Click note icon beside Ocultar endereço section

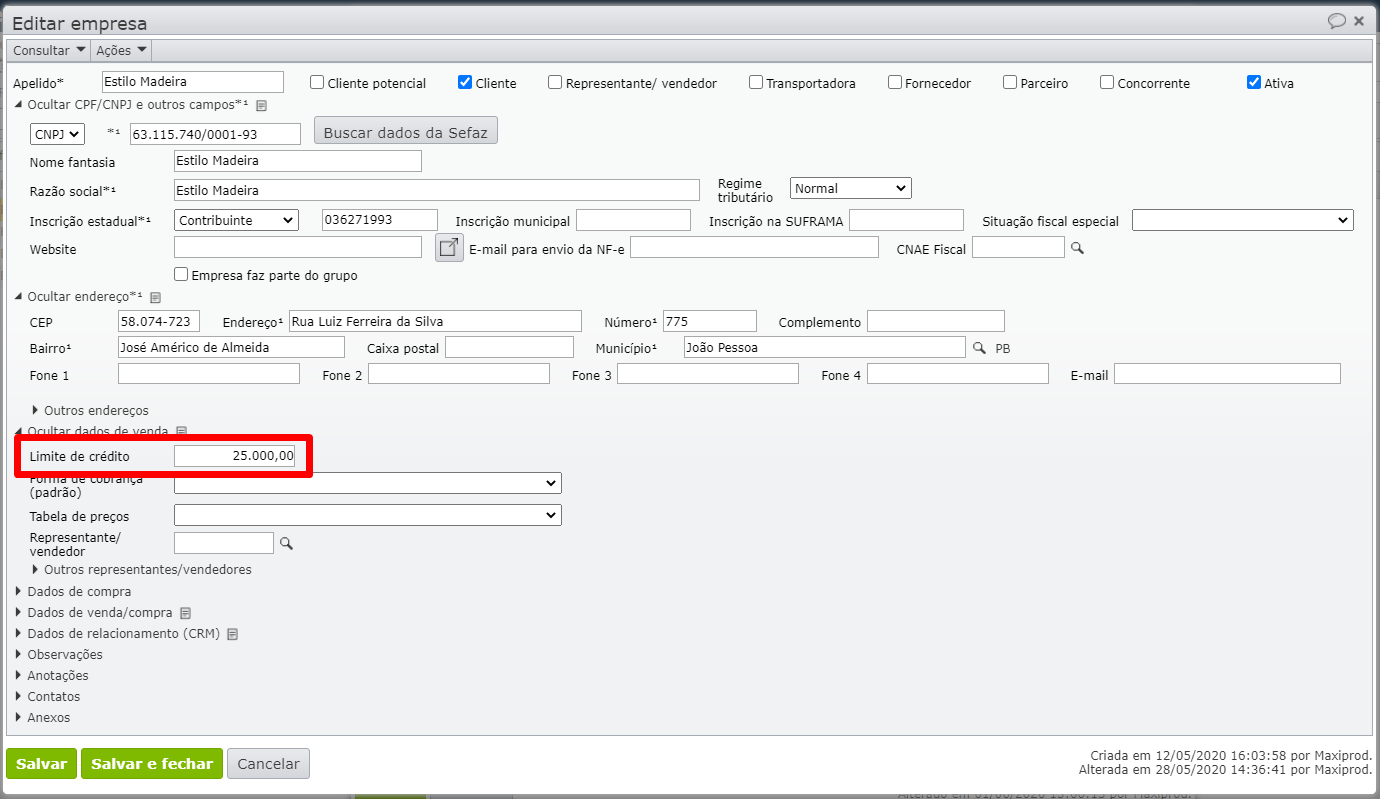tap(155, 297)
